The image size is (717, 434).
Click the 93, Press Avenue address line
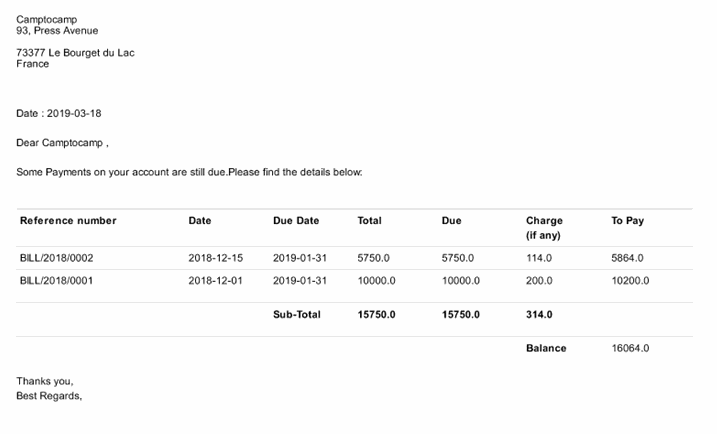[x=57, y=30]
